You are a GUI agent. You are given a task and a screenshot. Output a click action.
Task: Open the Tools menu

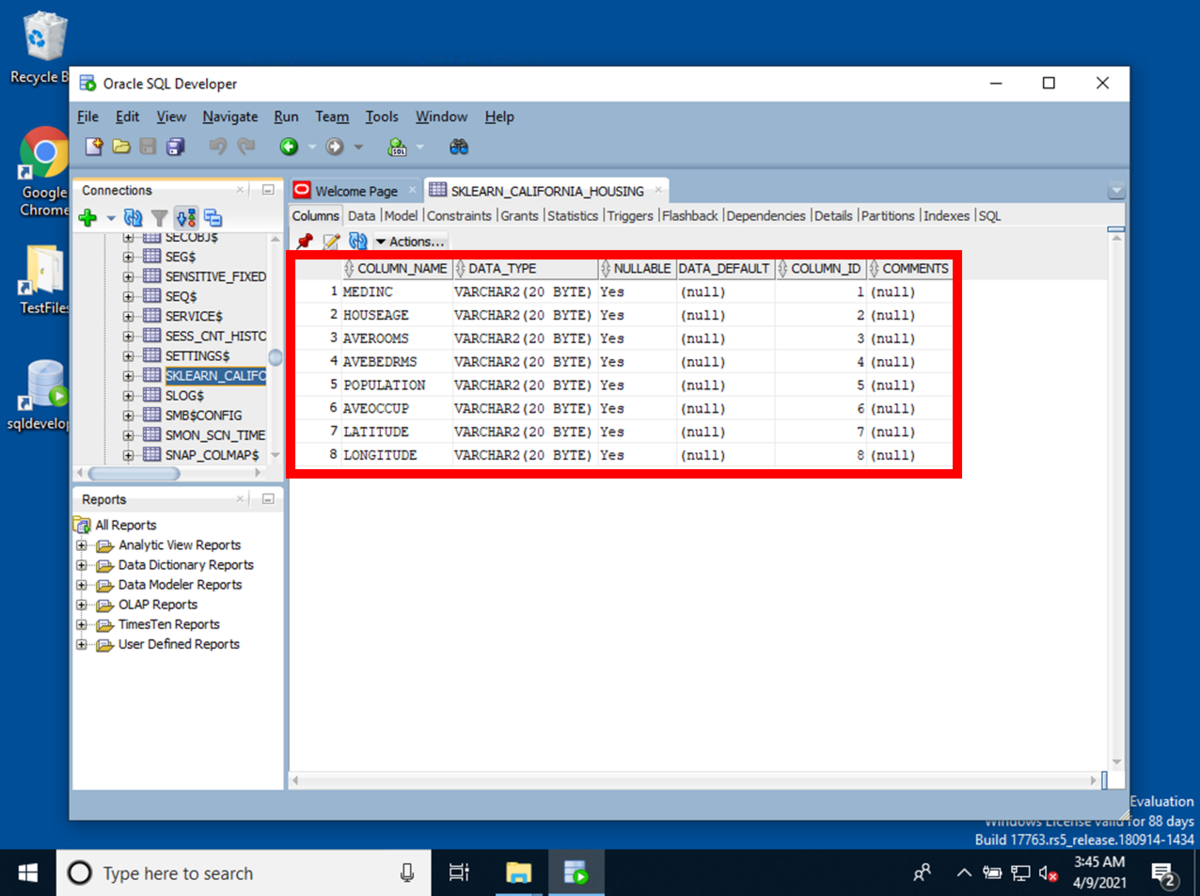382,117
